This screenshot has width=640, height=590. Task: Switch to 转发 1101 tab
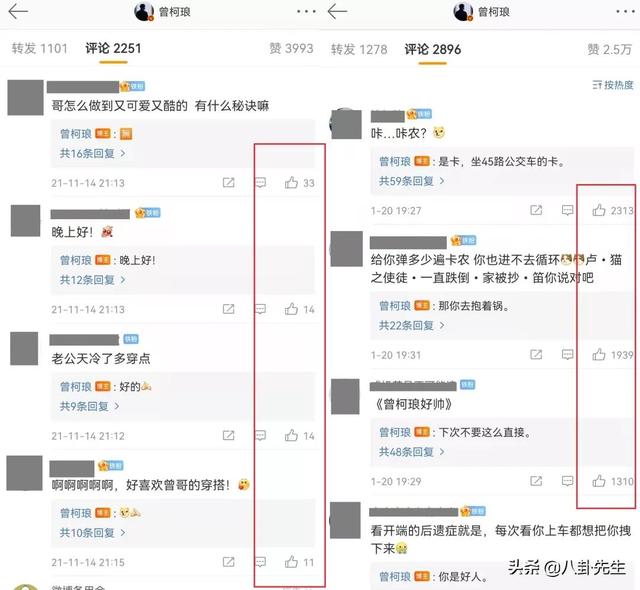(x=40, y=49)
